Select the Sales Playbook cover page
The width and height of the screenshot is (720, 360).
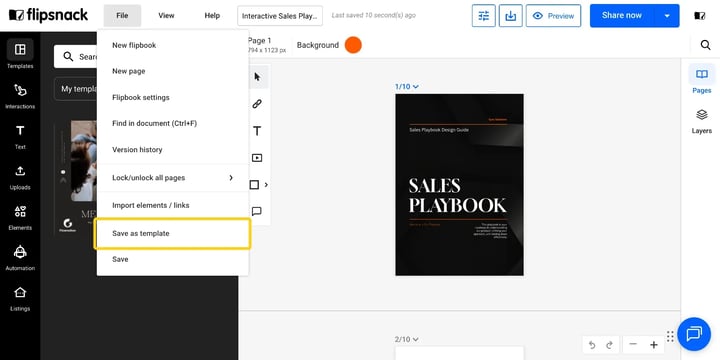point(459,185)
